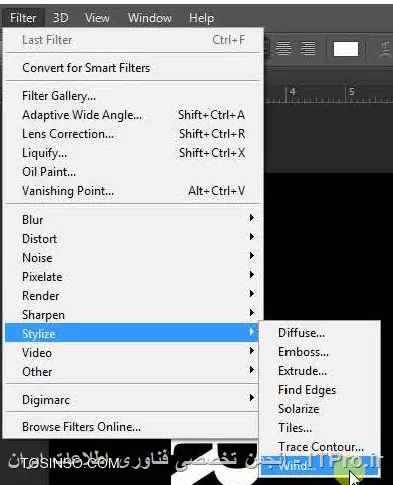393x485 pixels.
Task: Click right align text icon
Action: tap(308, 49)
